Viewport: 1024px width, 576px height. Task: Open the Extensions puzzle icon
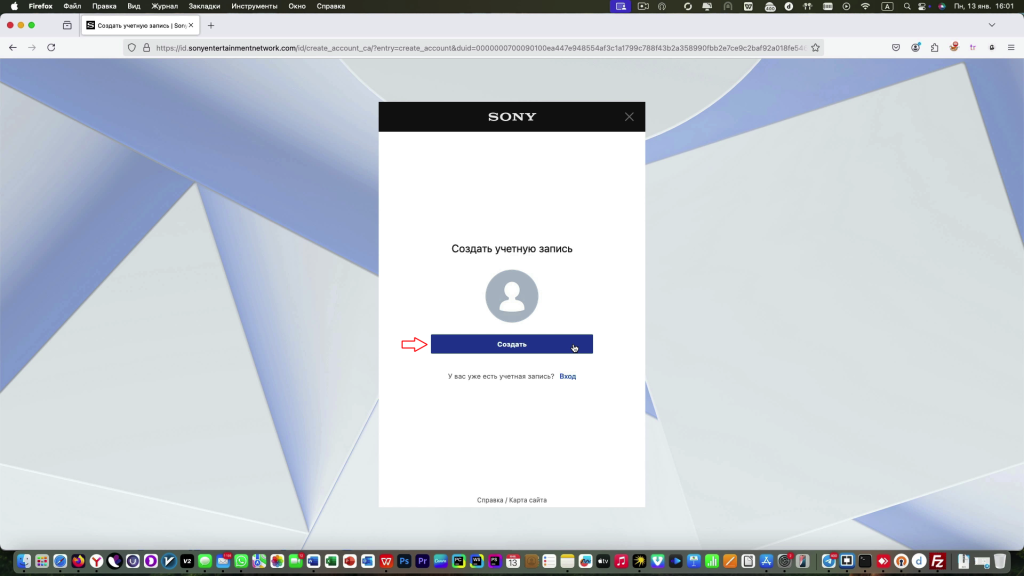[x=934, y=47]
